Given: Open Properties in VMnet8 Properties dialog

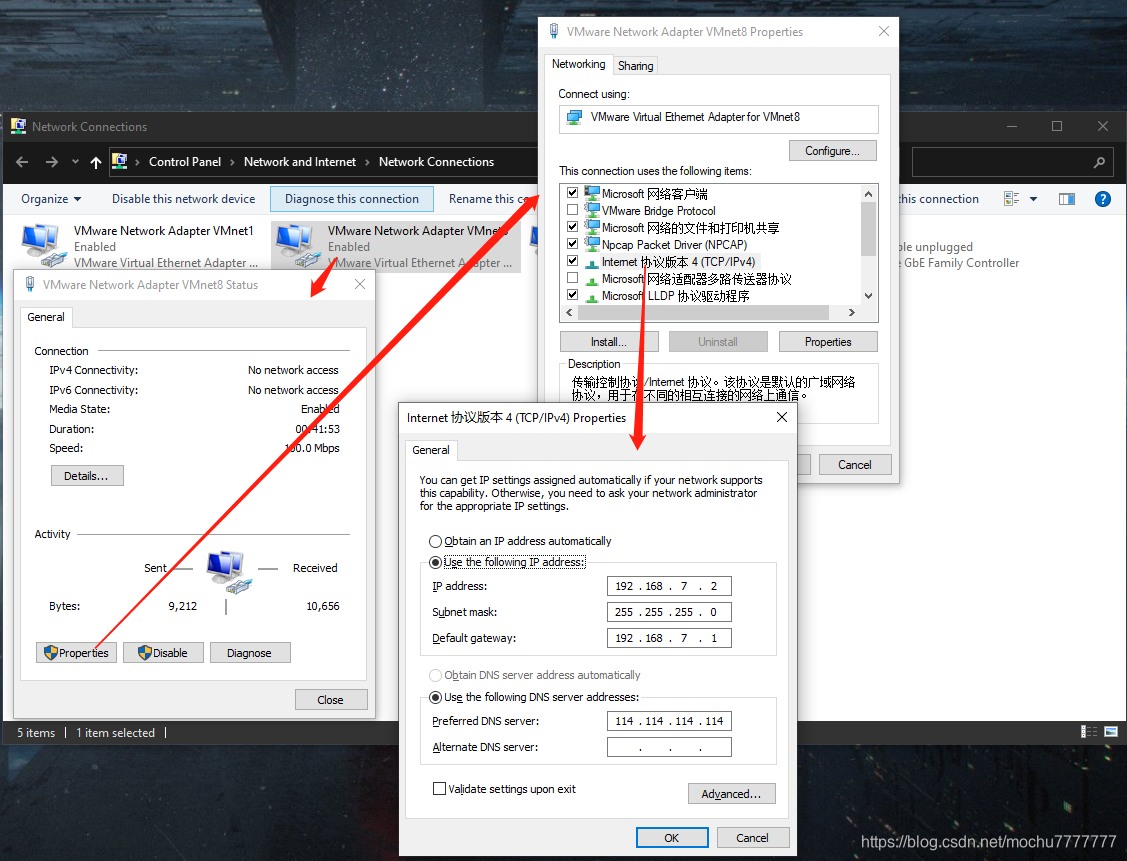Looking at the screenshot, I should pyautogui.click(x=828, y=342).
